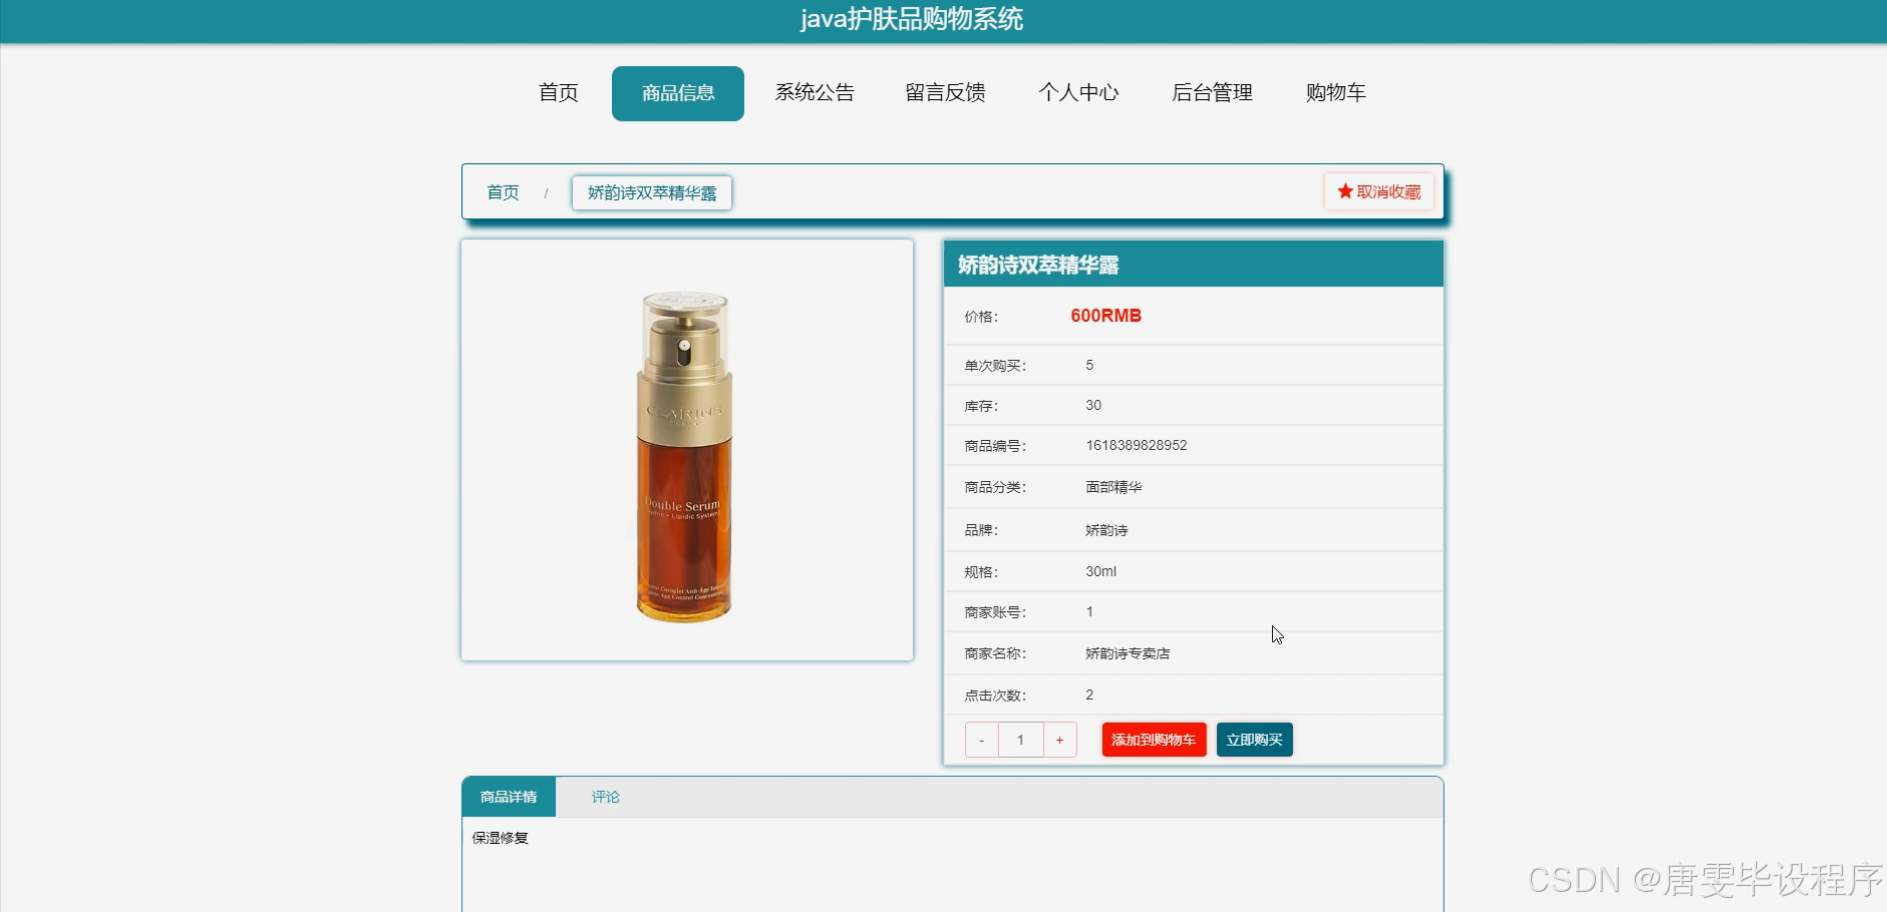Go to 留言反馈 page
Viewport: 1887px width, 912px height.
pos(945,93)
